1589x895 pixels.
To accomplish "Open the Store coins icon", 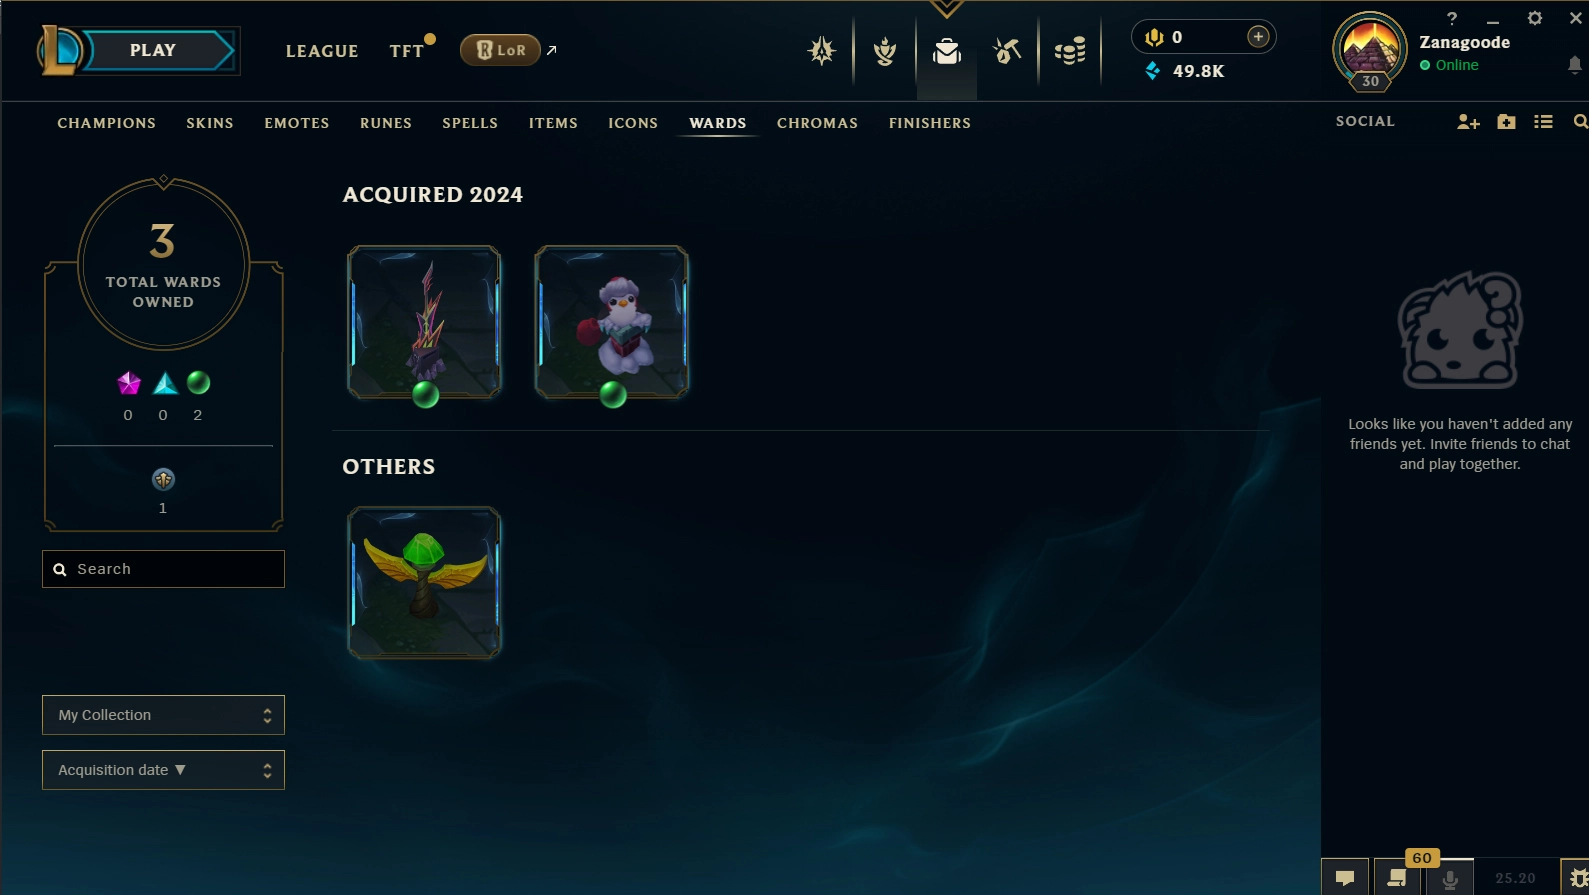I will point(1070,51).
